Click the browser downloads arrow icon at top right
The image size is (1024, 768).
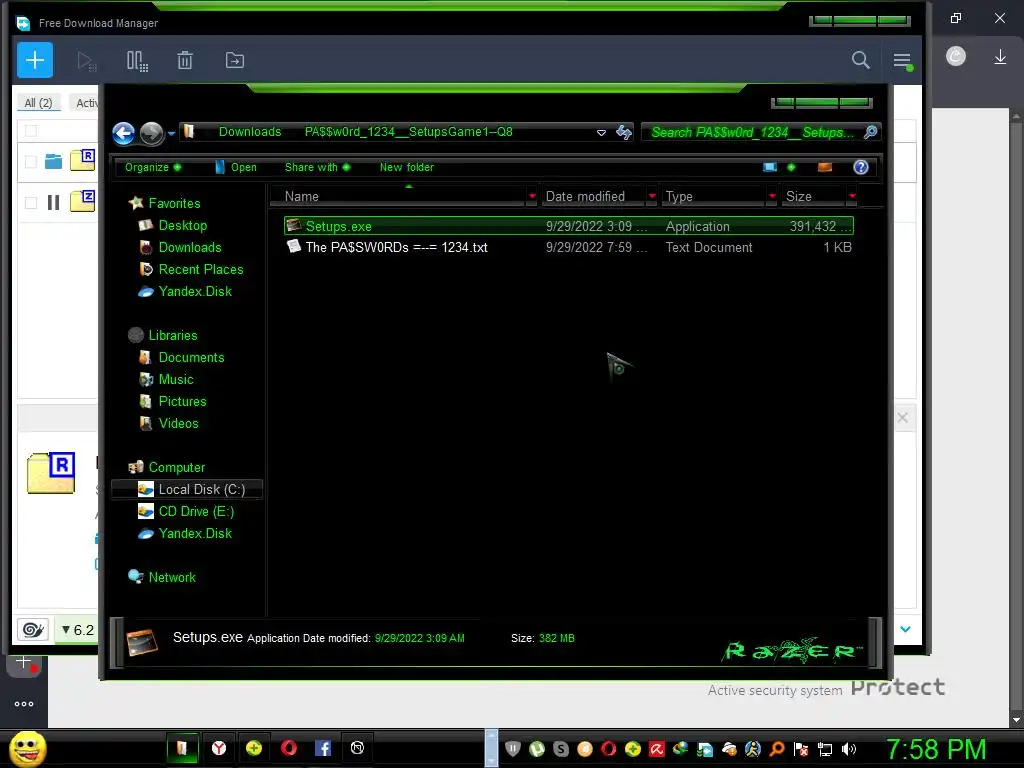(x=1000, y=57)
